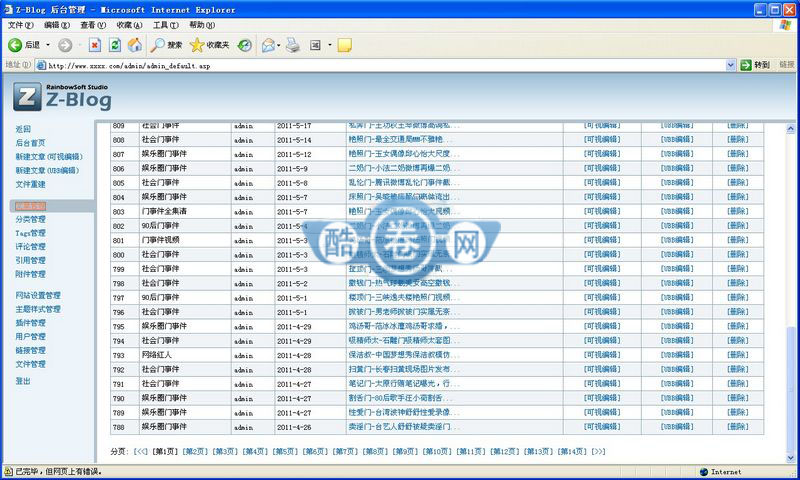Click the error icon in status bar

click(x=8, y=472)
